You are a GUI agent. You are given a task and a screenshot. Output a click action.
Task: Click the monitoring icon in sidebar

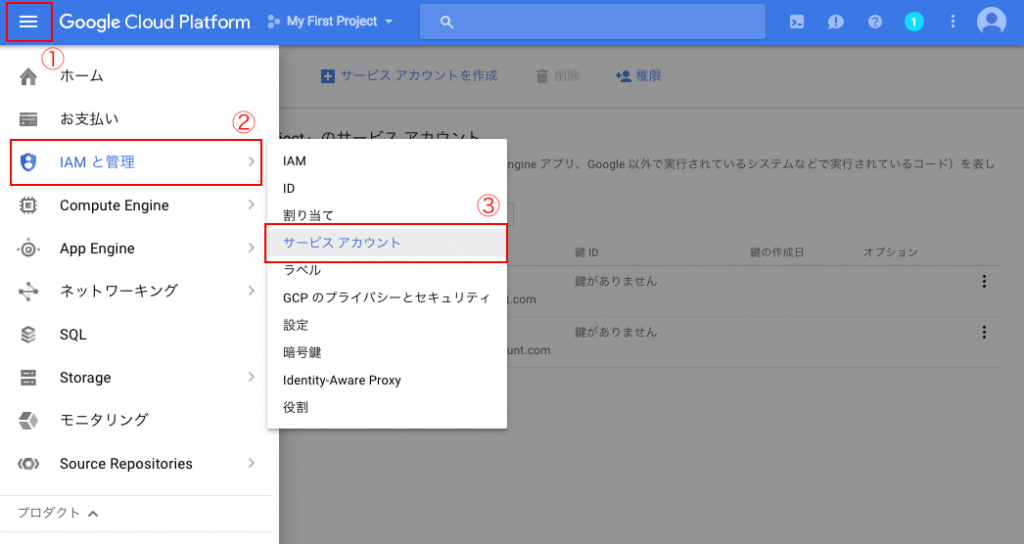pos(28,421)
